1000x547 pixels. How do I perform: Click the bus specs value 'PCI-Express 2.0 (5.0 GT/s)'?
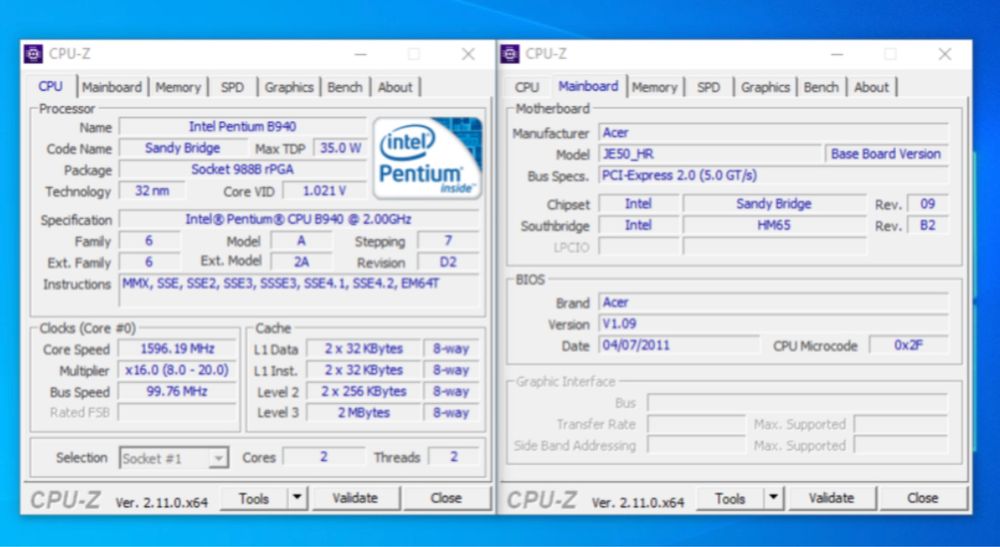[774, 175]
